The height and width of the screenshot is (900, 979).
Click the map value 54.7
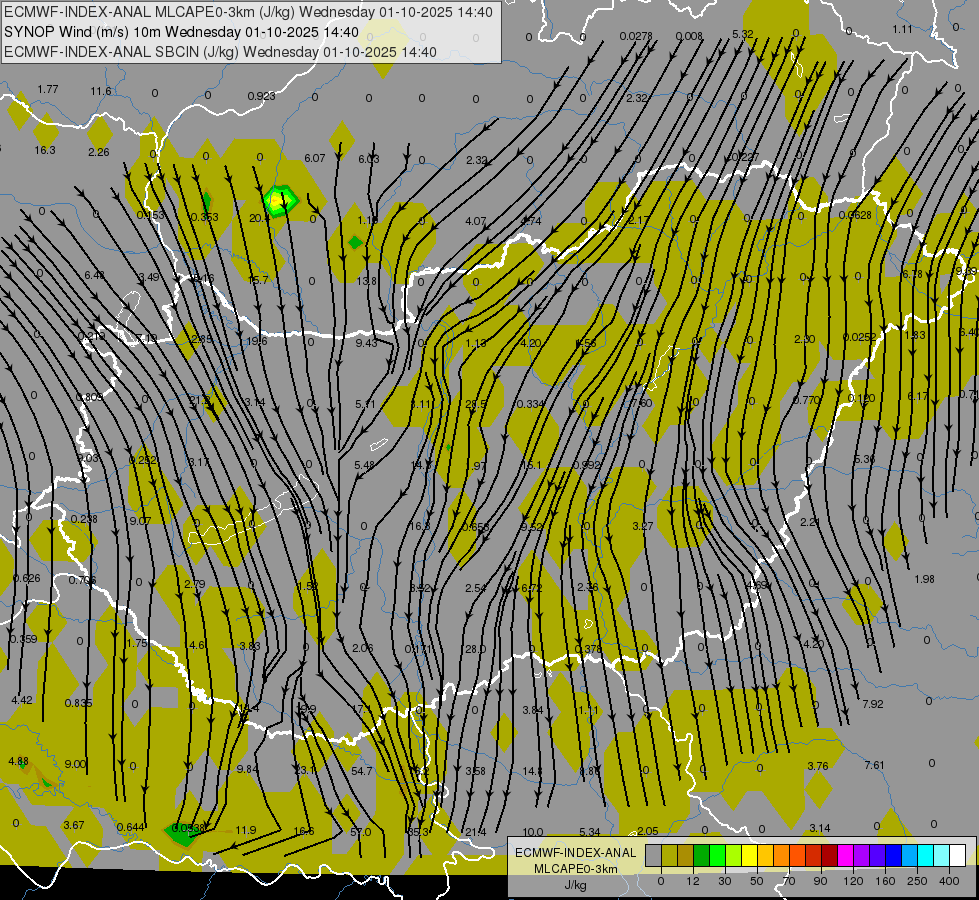coord(362,771)
